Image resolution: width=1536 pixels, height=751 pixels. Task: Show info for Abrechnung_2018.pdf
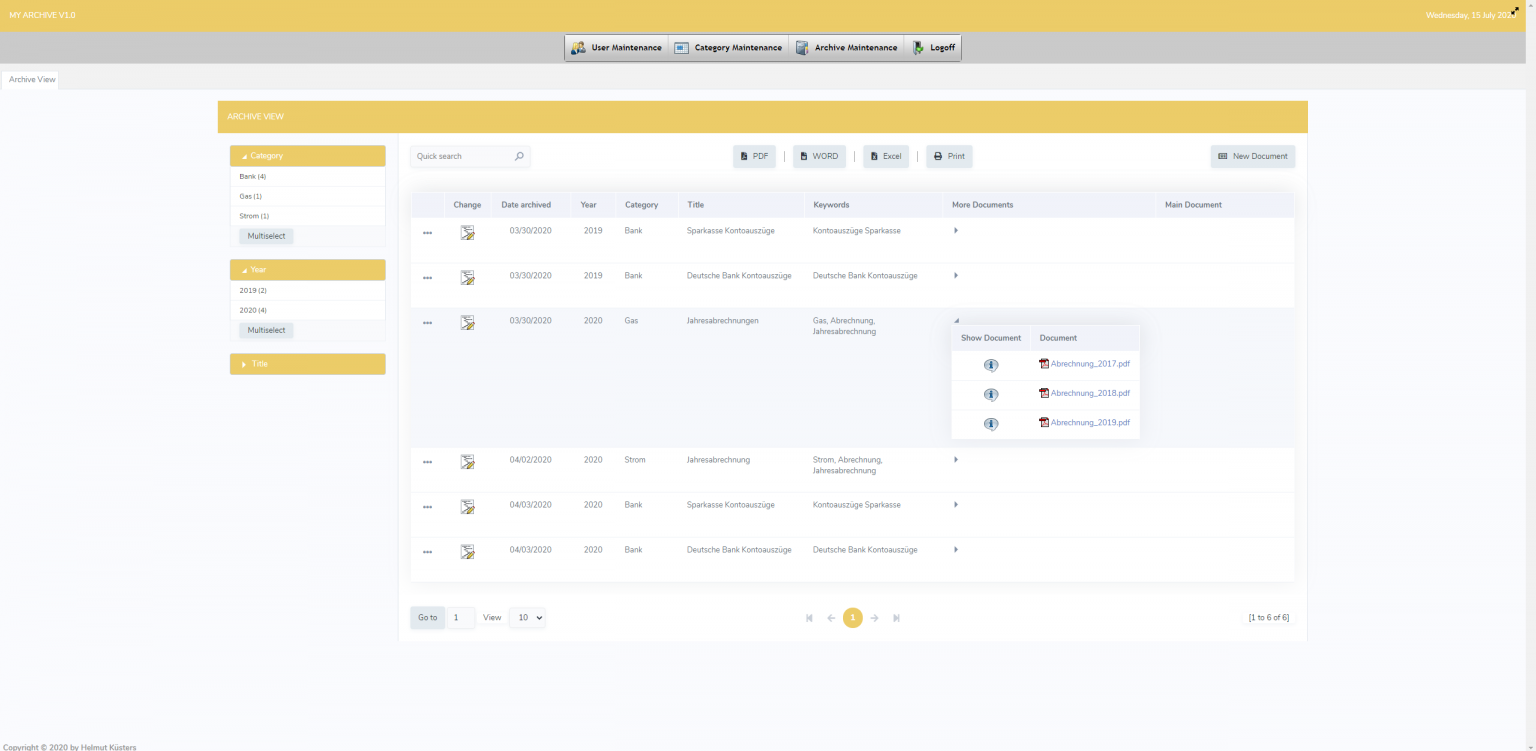pos(991,394)
